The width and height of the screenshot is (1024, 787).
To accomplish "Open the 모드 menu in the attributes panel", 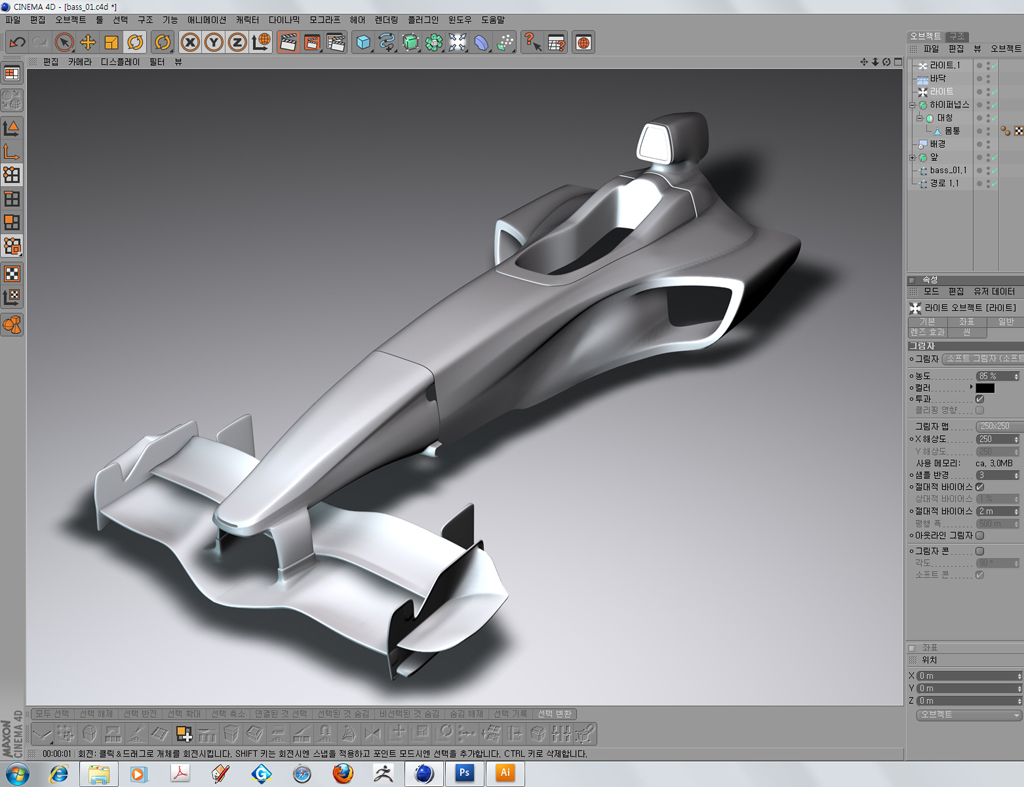I will click(931, 291).
